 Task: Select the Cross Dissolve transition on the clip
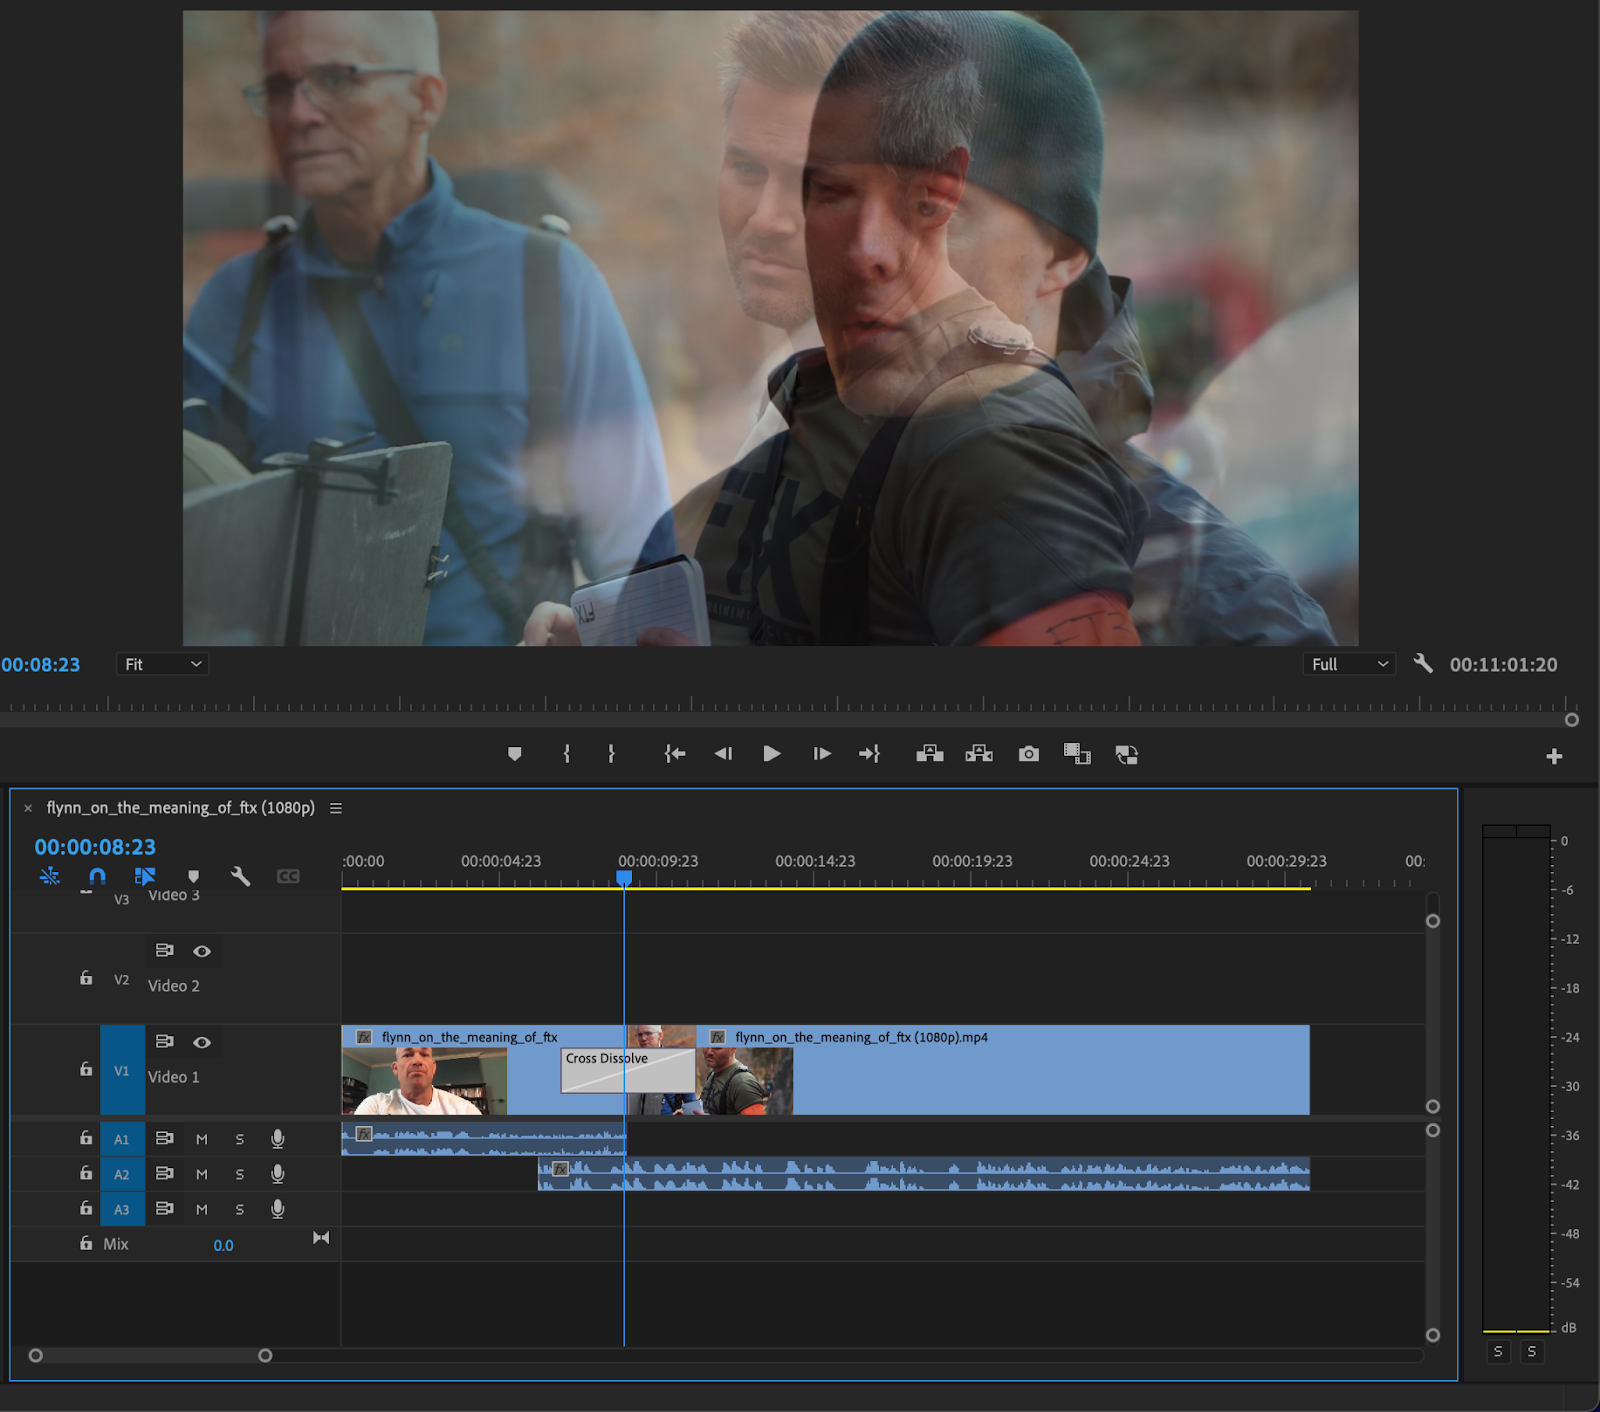[627, 1071]
